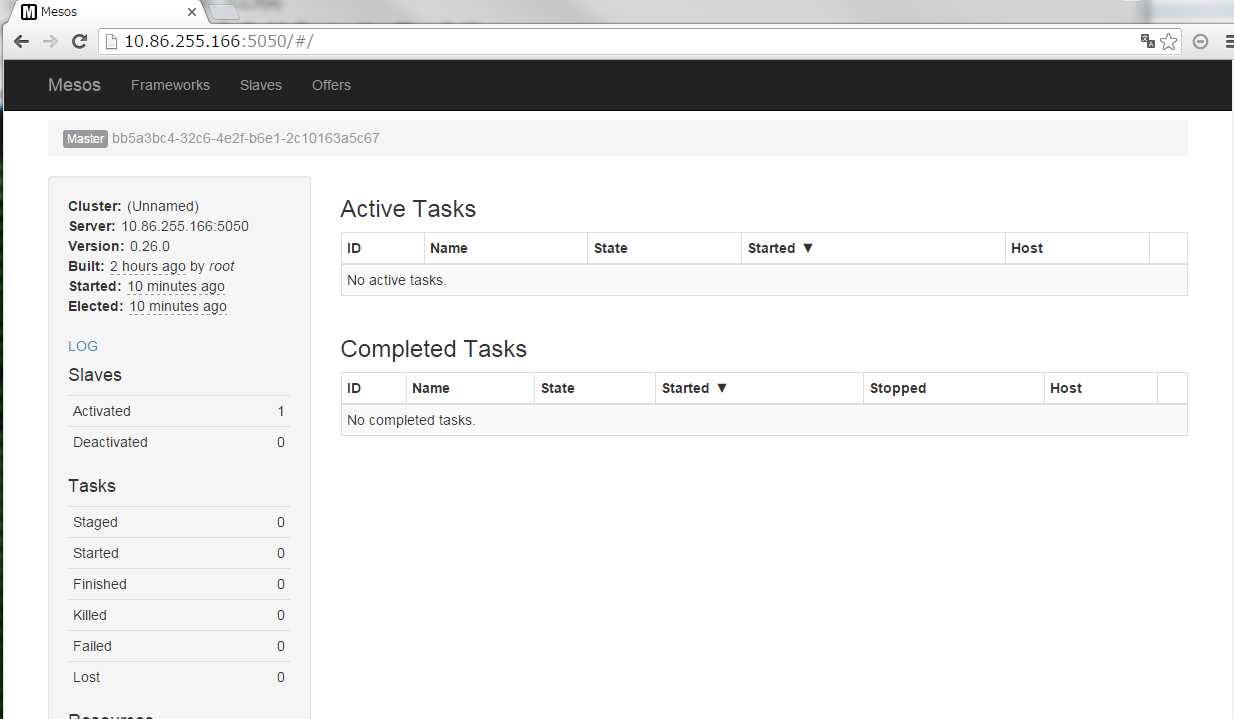Click the master ID bb5a3bc4-32c6-4e2f-b6e1-2c10163a5c67
The width and height of the screenshot is (1234, 719).
pyautogui.click(x=246, y=138)
